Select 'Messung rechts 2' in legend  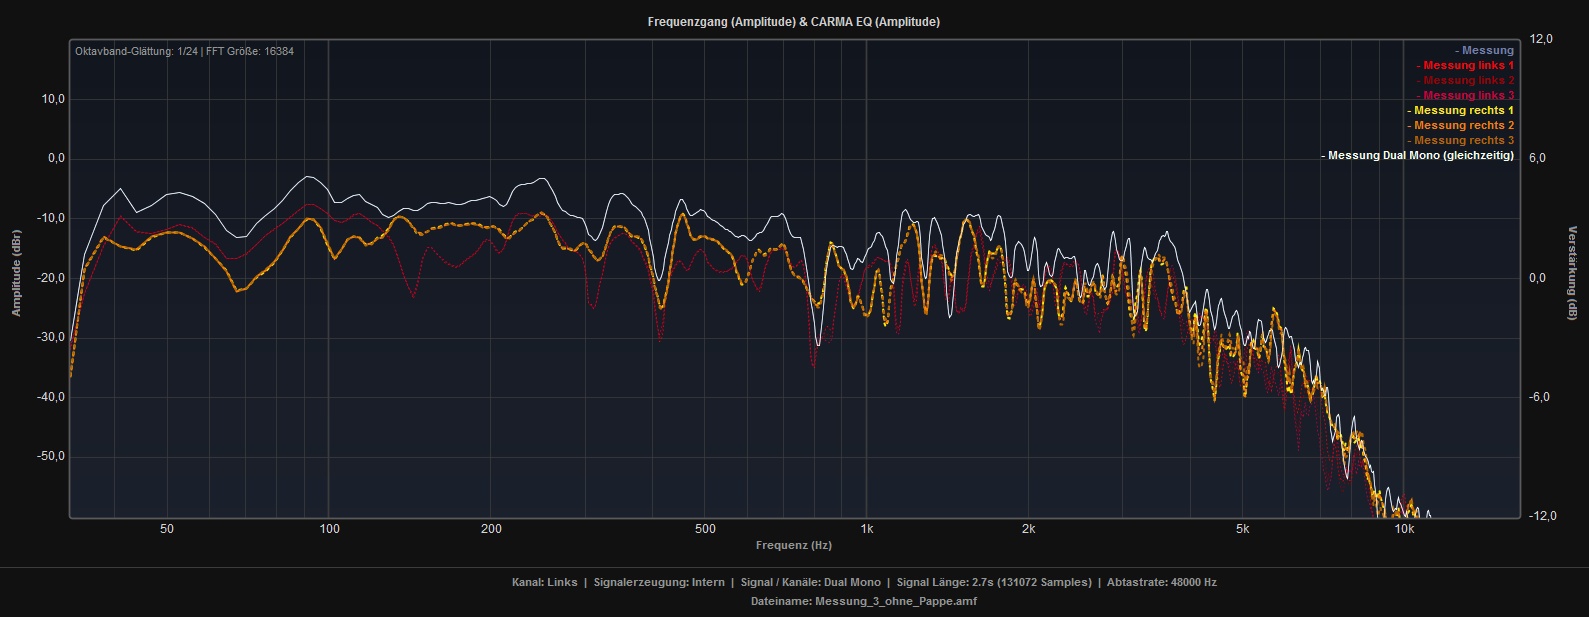coord(1462,125)
